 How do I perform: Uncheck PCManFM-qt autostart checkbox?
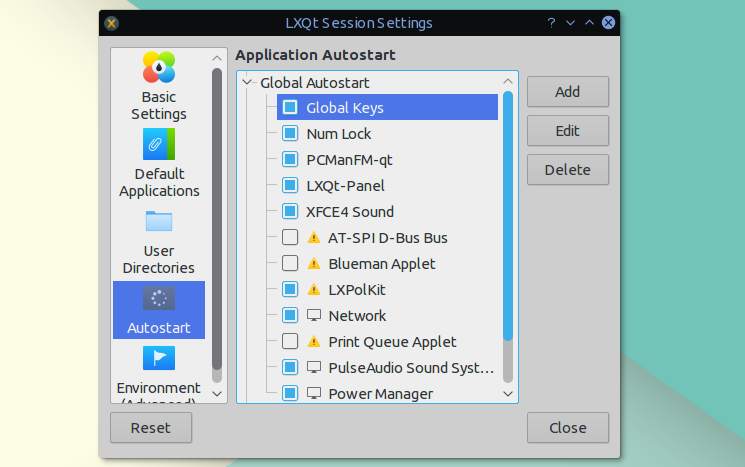[x=290, y=160]
